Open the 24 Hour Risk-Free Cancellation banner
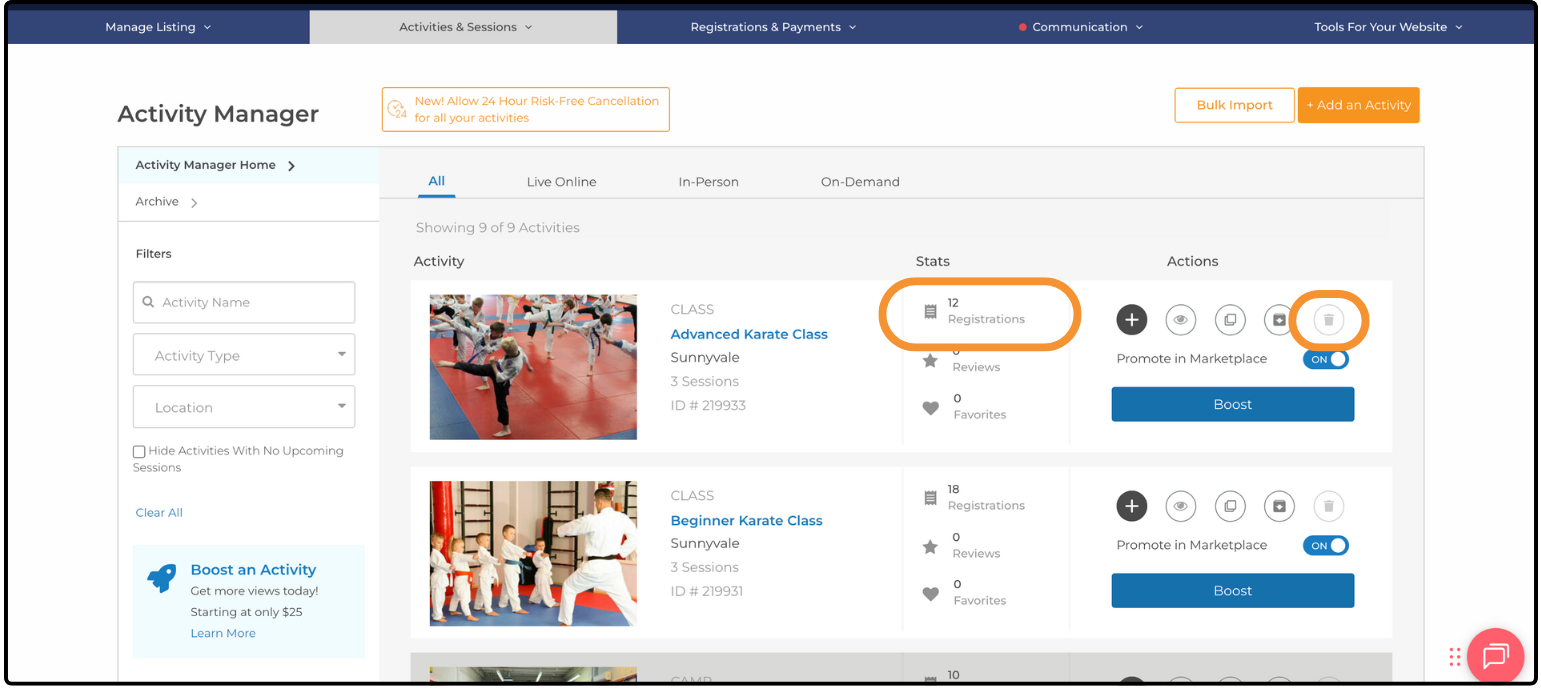Screen dimensions: 1541x689 (x=525, y=109)
